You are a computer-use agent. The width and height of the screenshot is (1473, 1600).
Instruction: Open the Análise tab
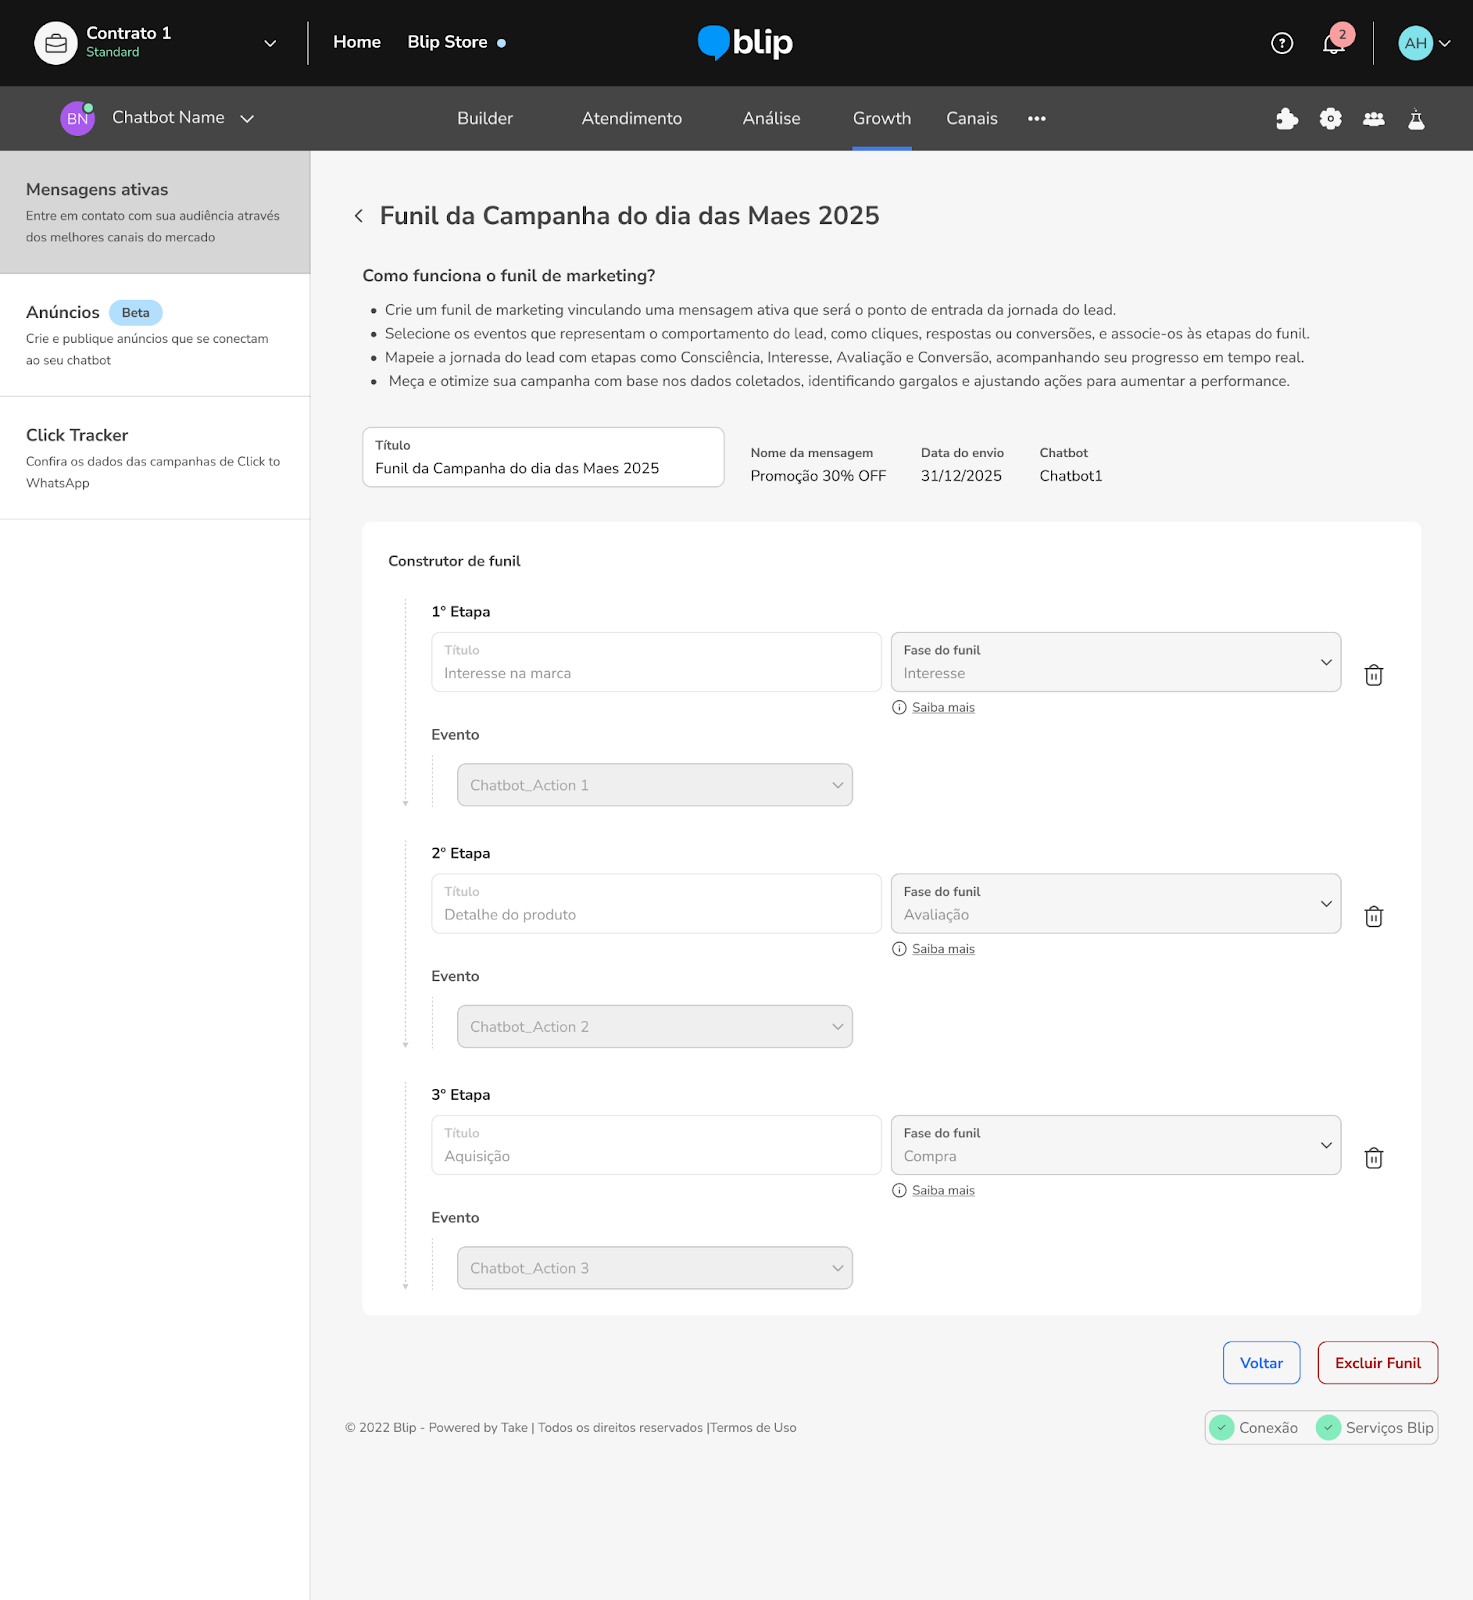coord(771,118)
